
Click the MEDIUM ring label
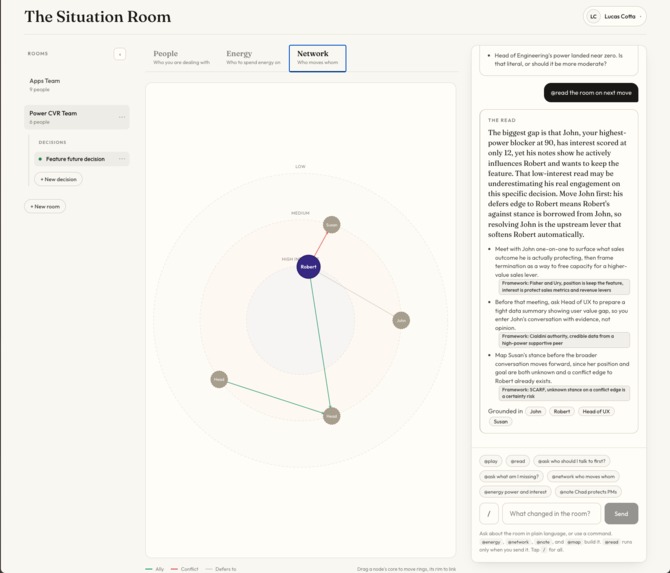tap(300, 213)
